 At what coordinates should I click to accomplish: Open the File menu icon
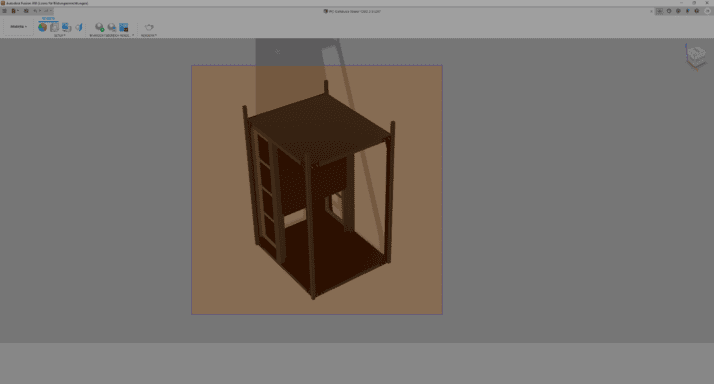click(15, 11)
